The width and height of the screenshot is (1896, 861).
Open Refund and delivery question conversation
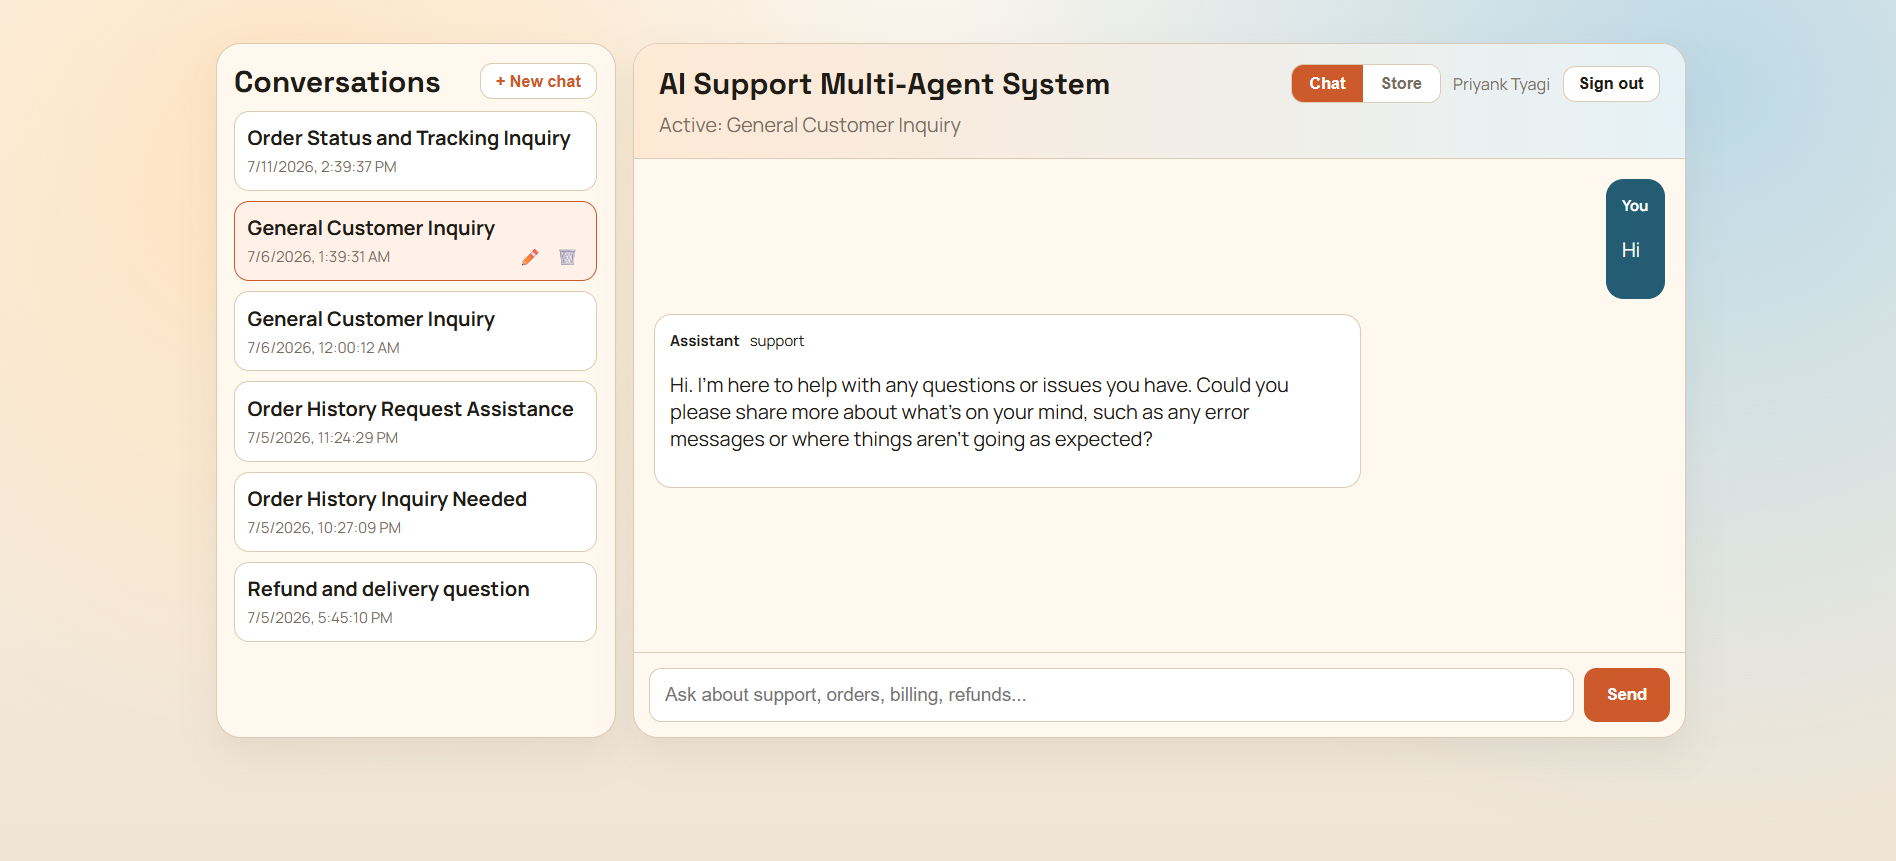pyautogui.click(x=415, y=602)
